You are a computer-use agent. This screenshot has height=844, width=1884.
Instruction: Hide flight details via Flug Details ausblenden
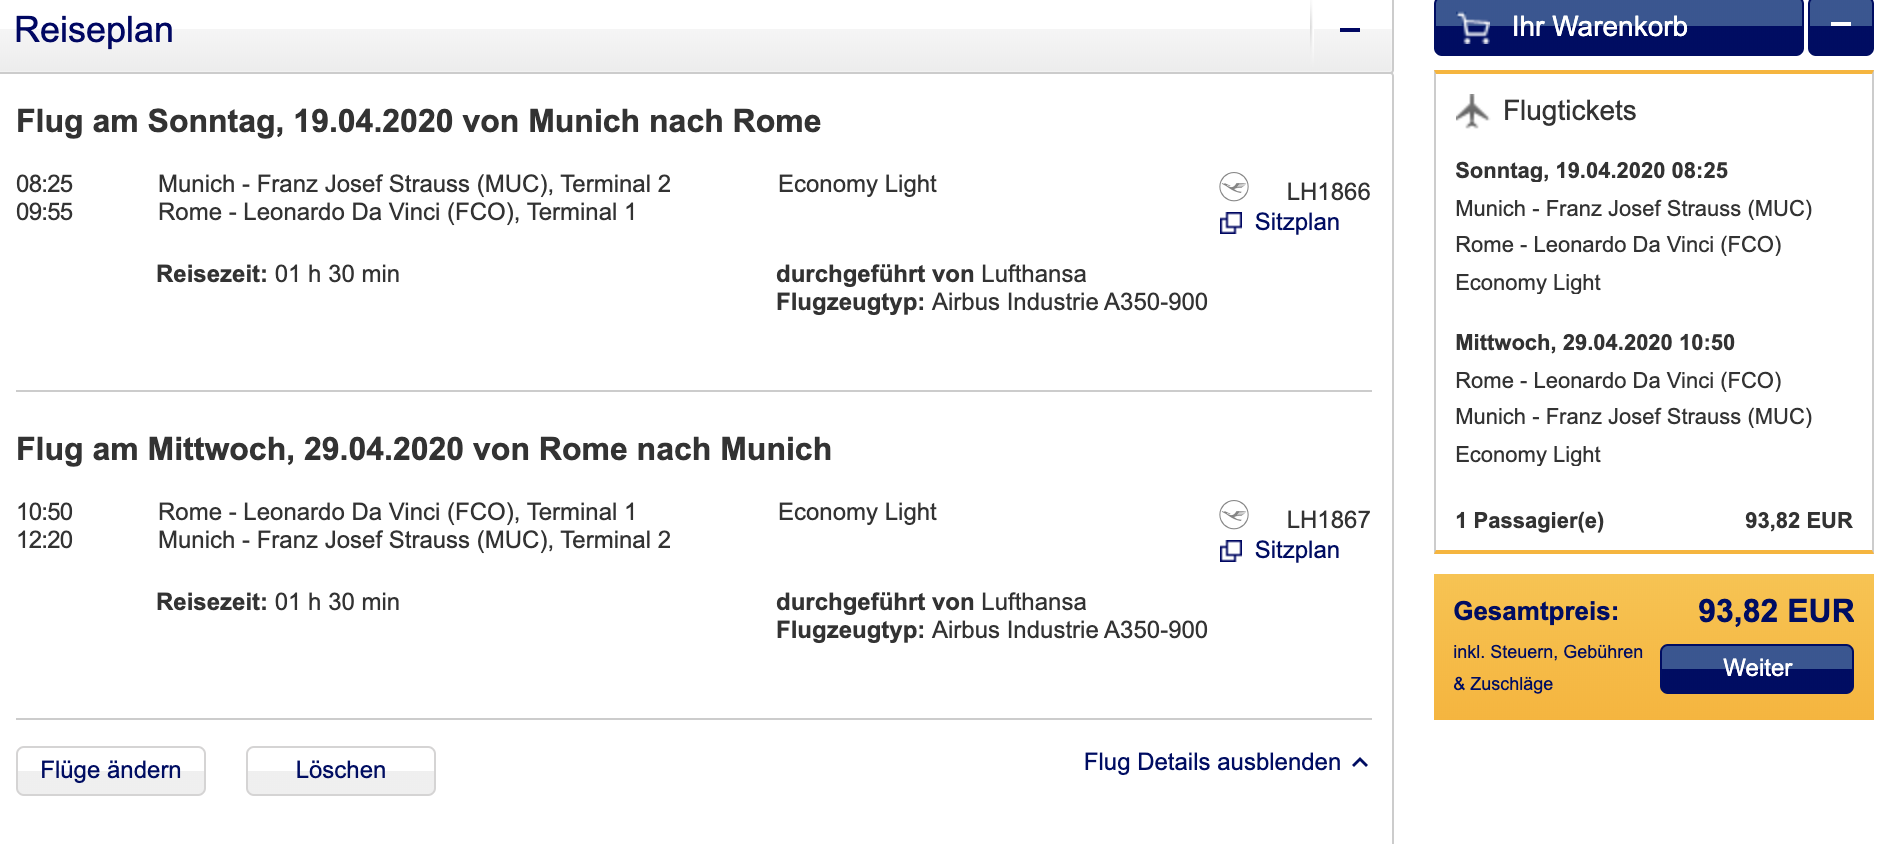tap(1212, 762)
